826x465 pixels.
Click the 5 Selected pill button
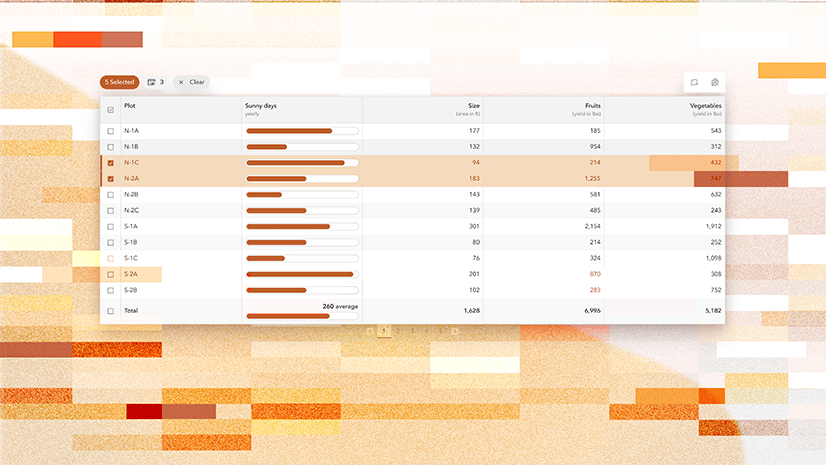point(120,82)
